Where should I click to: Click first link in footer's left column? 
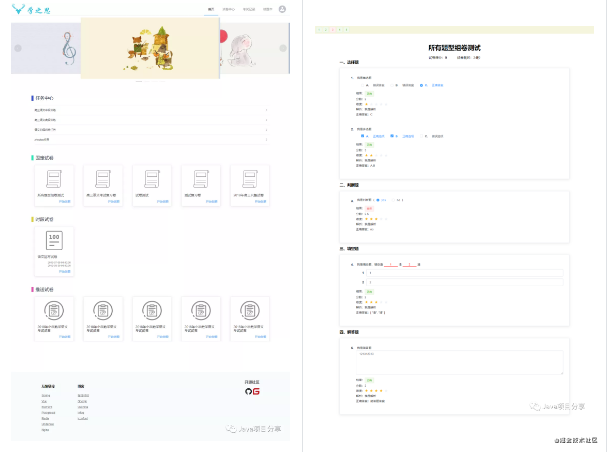46,396
